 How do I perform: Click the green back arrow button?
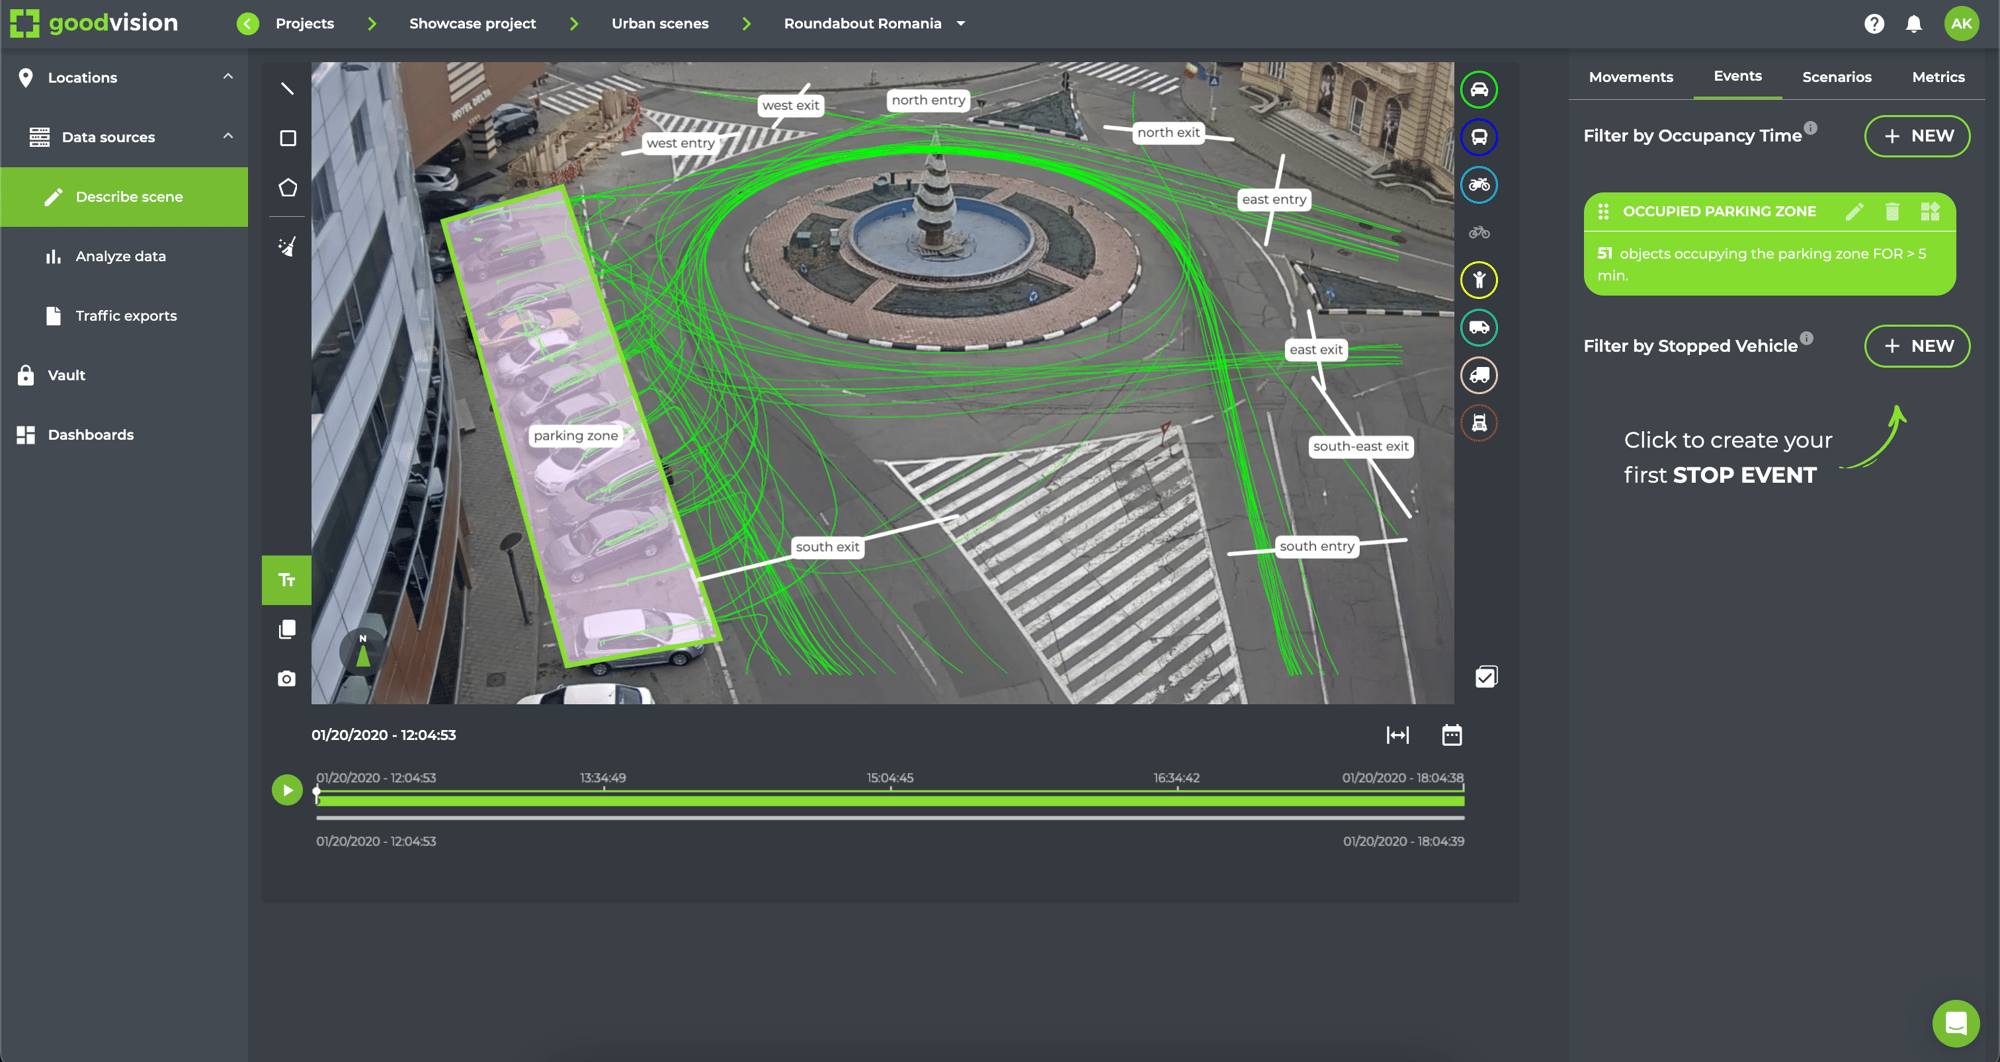click(x=248, y=23)
